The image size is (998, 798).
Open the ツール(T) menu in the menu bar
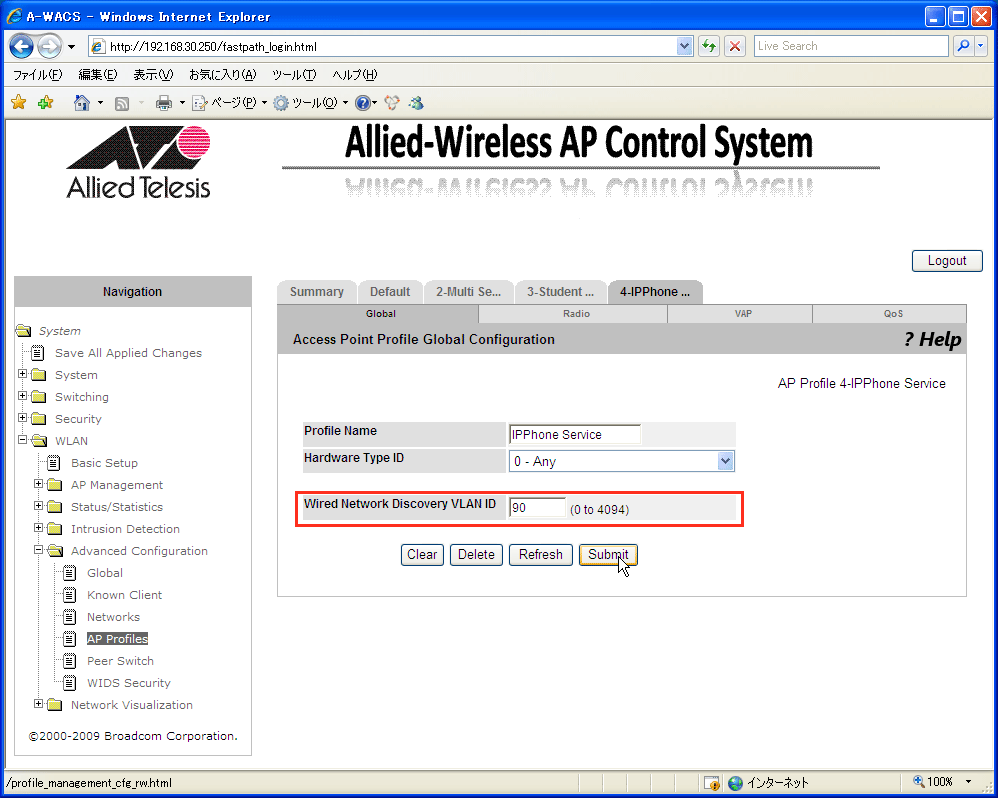point(294,74)
